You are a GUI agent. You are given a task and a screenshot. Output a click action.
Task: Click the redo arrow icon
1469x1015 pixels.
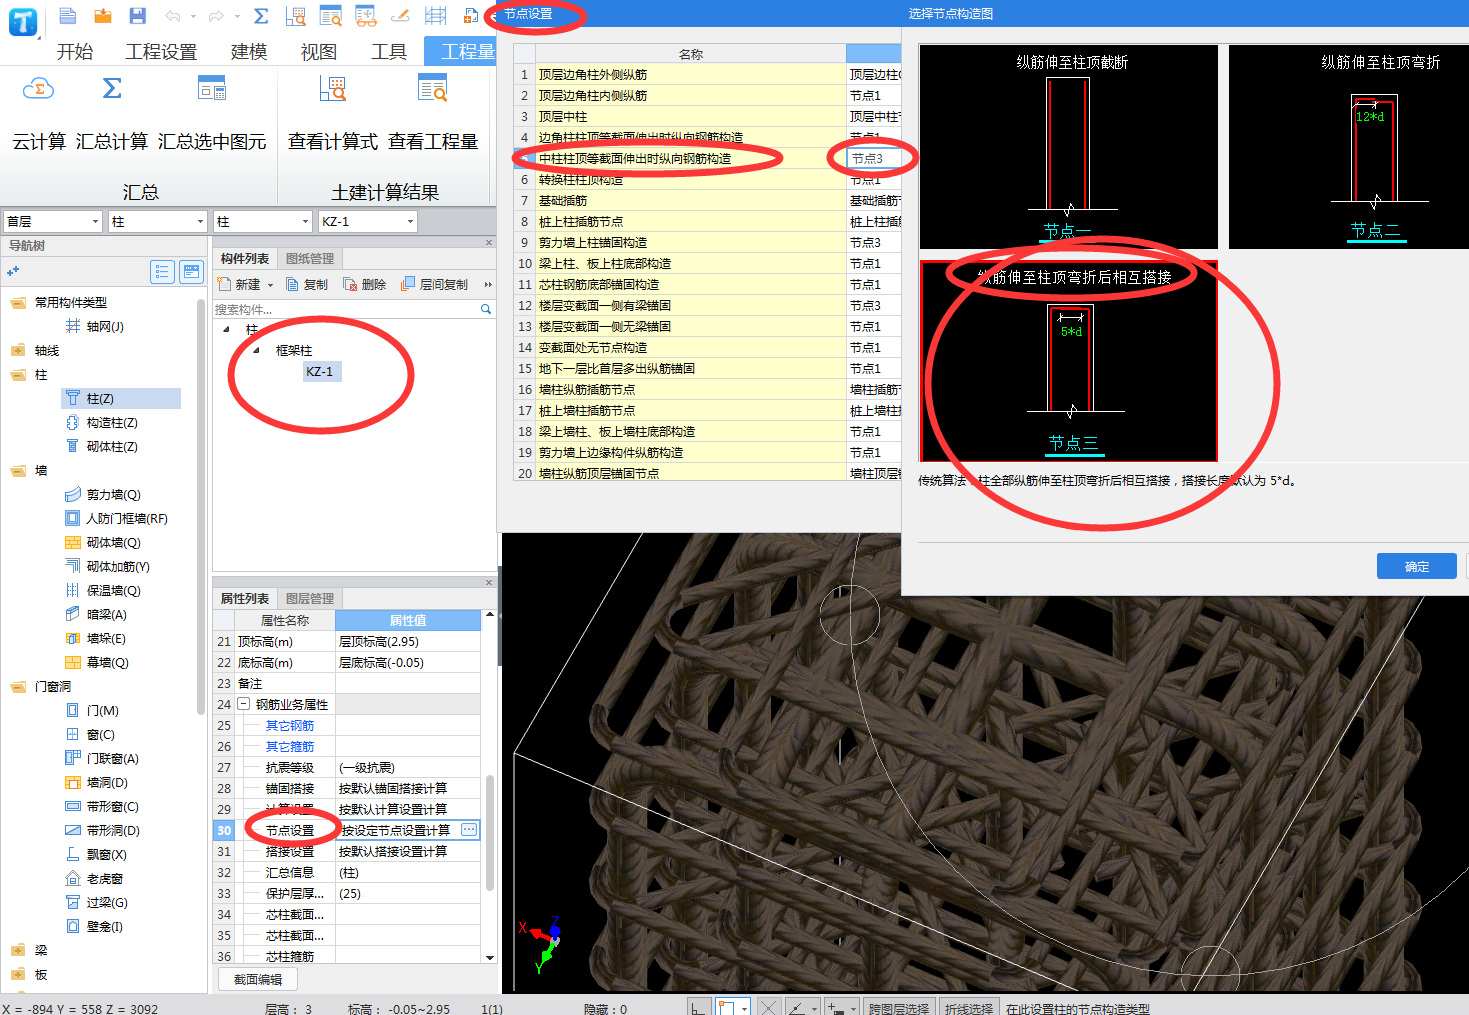[x=216, y=16]
